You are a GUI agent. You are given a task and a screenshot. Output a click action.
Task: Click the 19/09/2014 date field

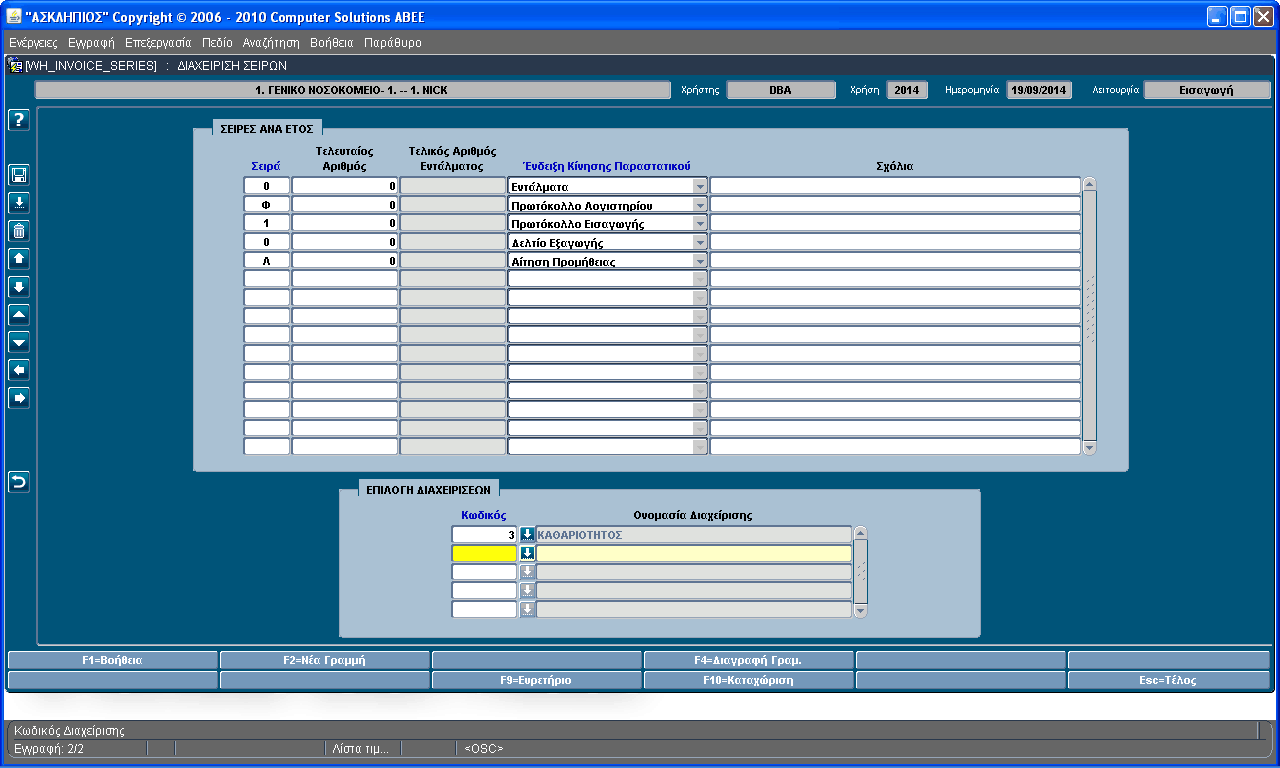pos(1039,90)
